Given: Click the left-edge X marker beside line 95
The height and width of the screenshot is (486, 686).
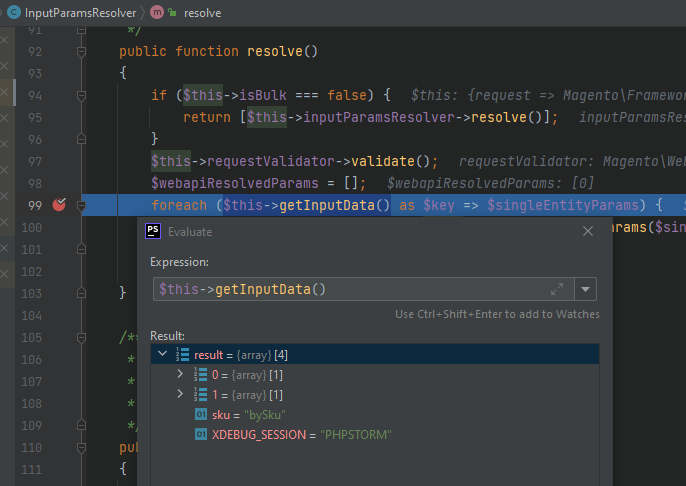Looking at the screenshot, I should coord(4,118).
